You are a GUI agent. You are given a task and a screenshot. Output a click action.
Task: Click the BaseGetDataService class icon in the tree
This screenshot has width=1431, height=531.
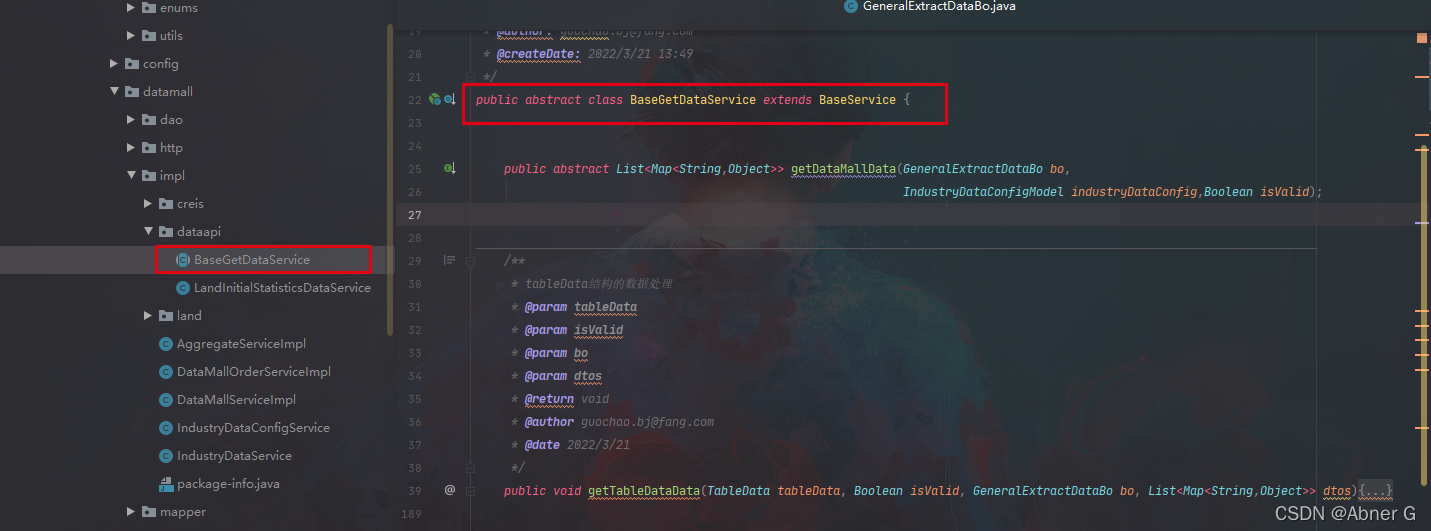pyautogui.click(x=183, y=260)
